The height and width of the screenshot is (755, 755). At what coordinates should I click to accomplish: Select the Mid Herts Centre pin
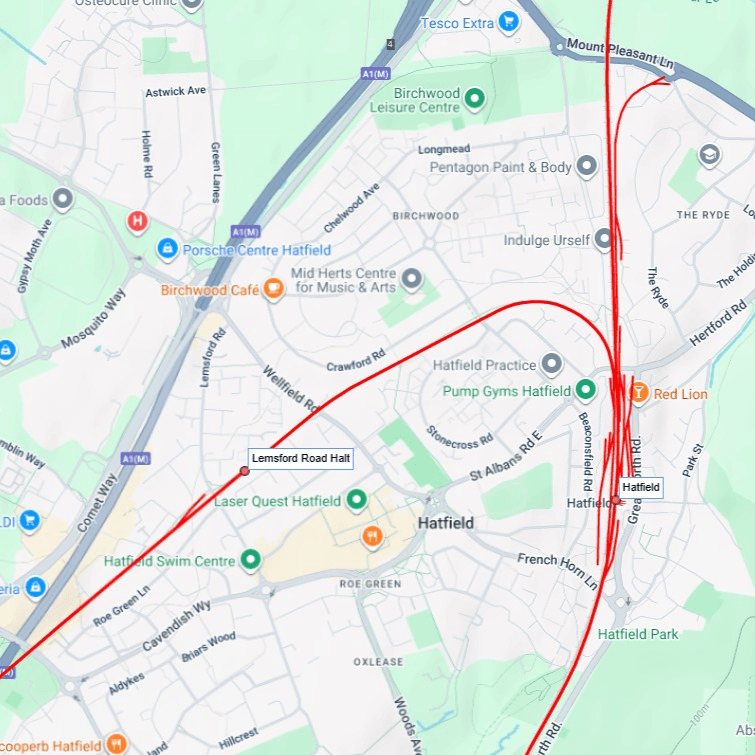(x=412, y=280)
